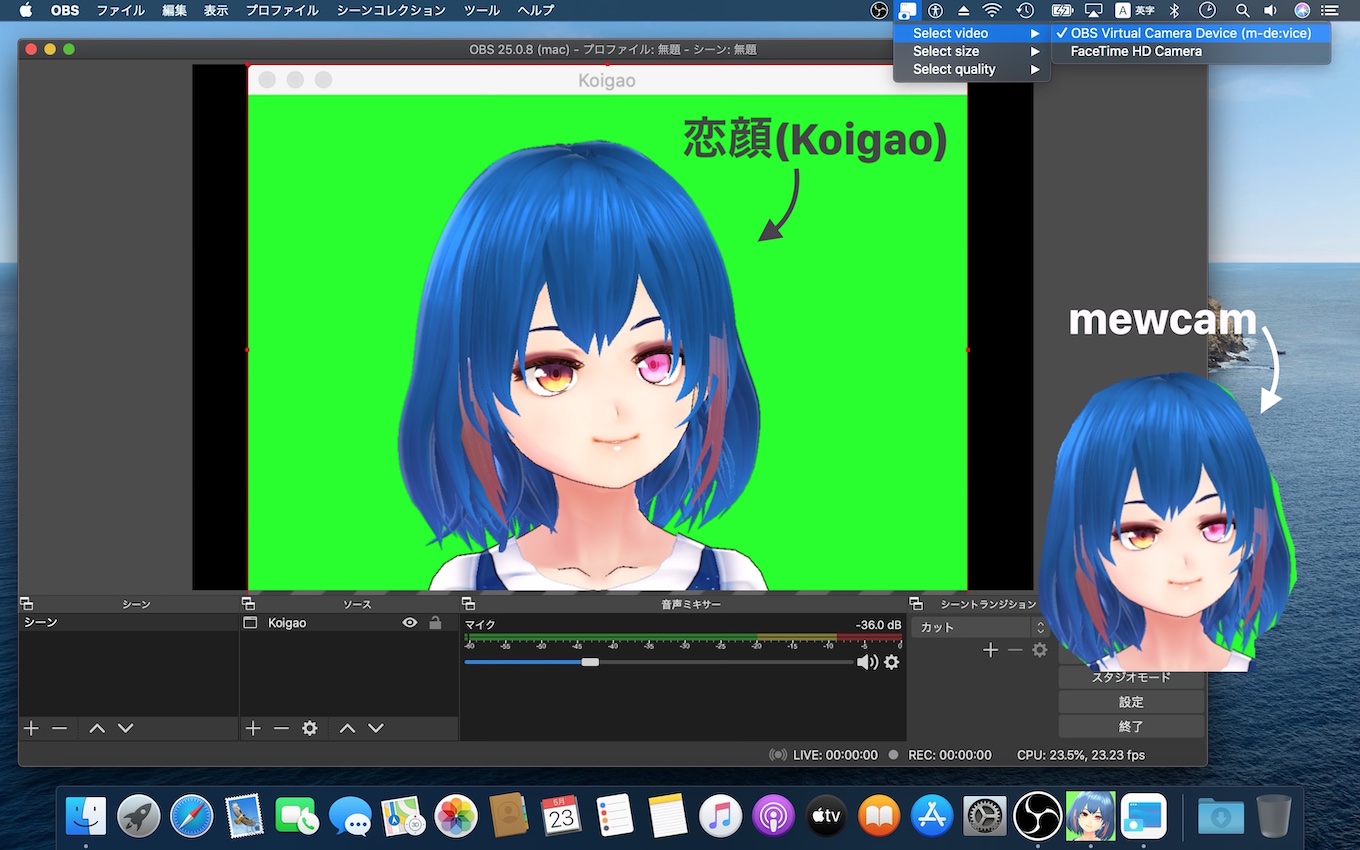Open the mewcam app in the Dock
1360x850 pixels.
(1144, 816)
